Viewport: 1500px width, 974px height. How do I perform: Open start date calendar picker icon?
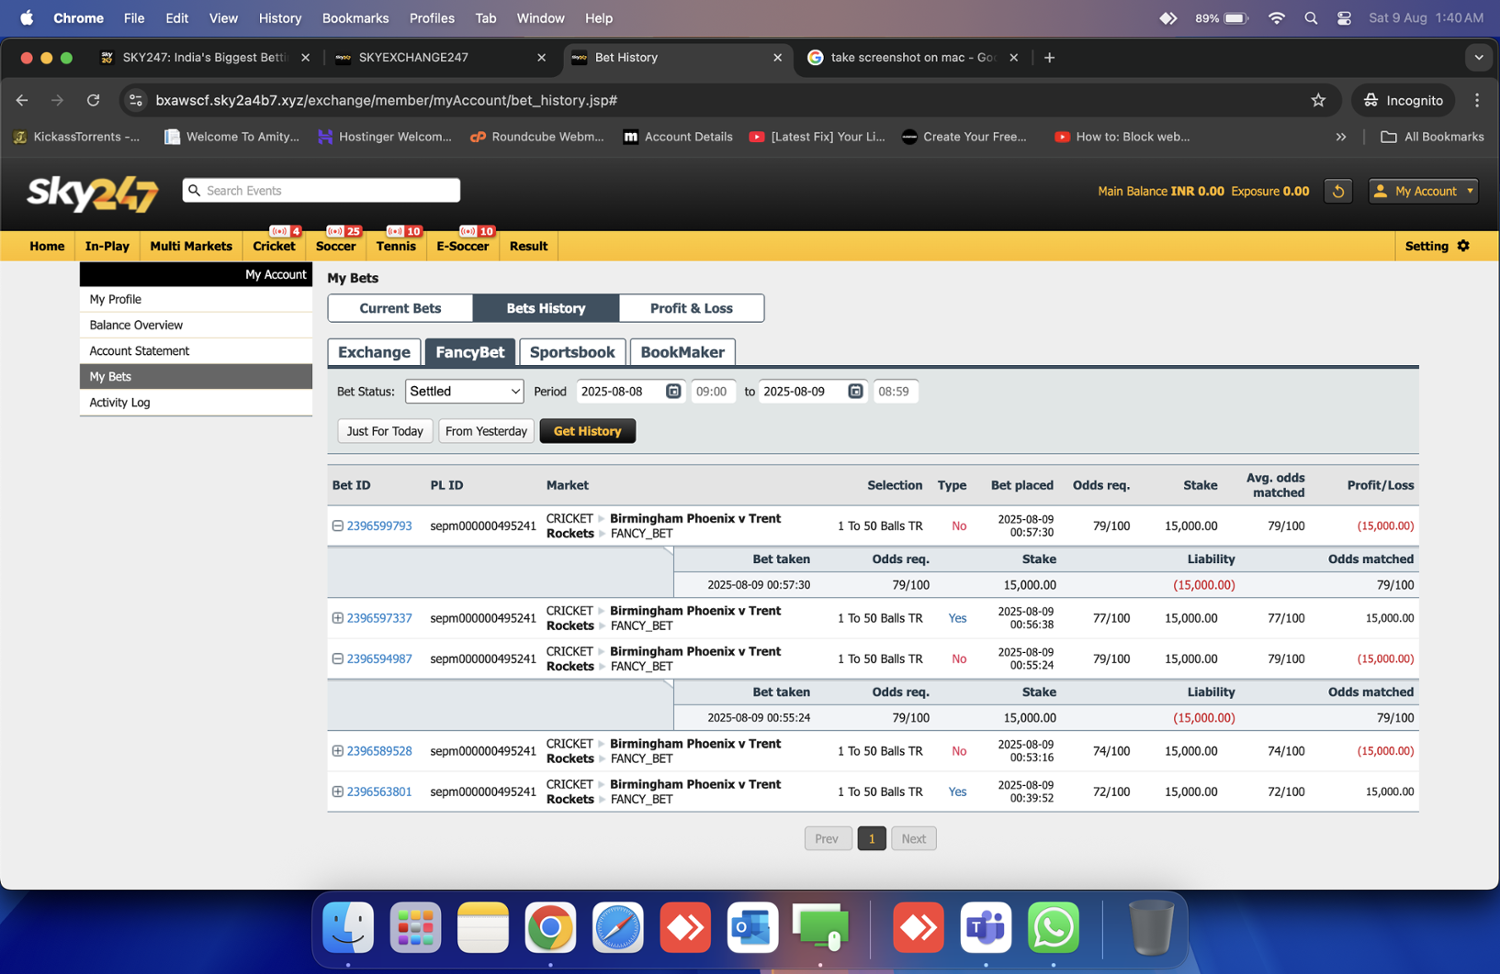(x=673, y=391)
